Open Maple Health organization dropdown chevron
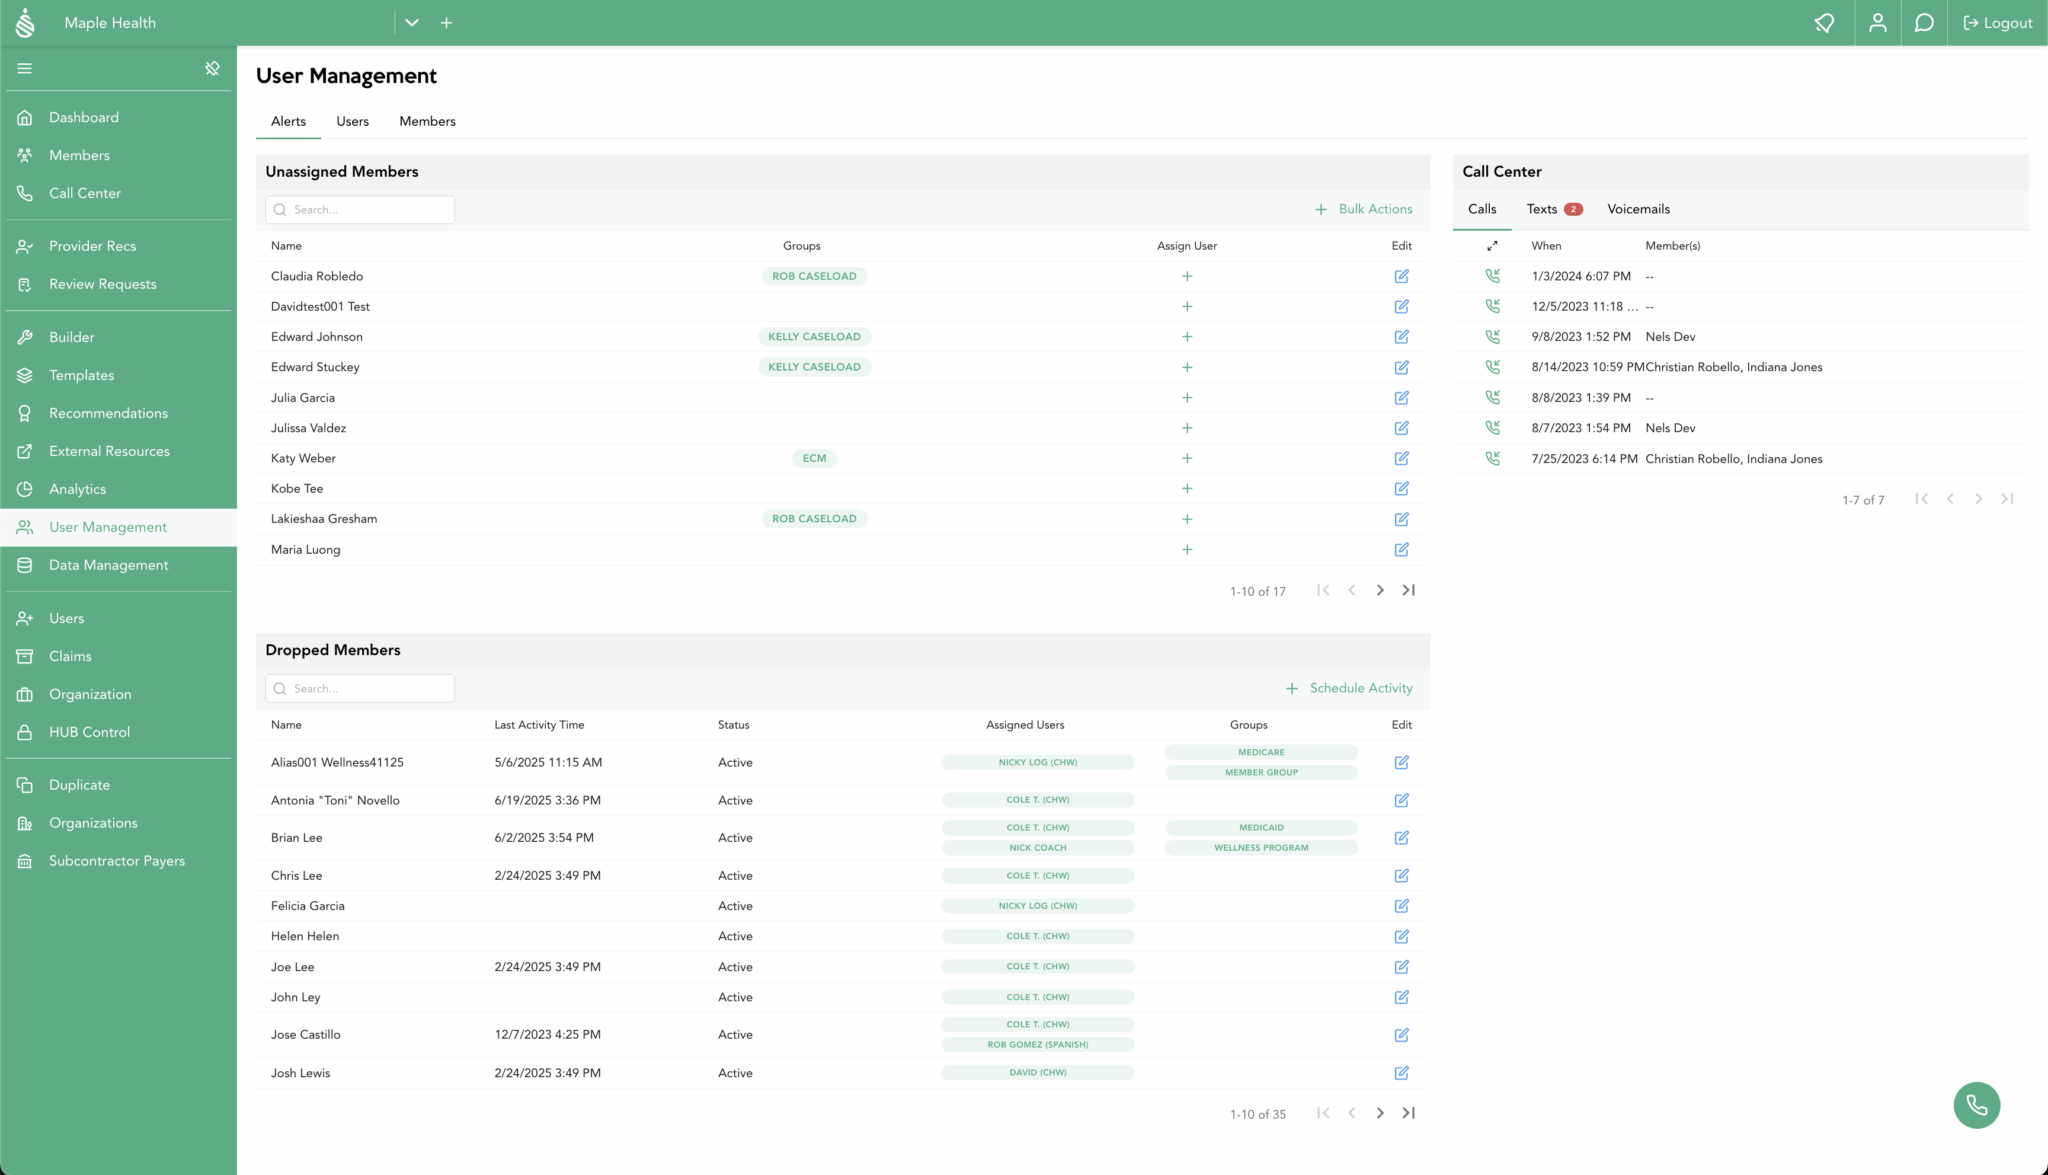 click(411, 23)
